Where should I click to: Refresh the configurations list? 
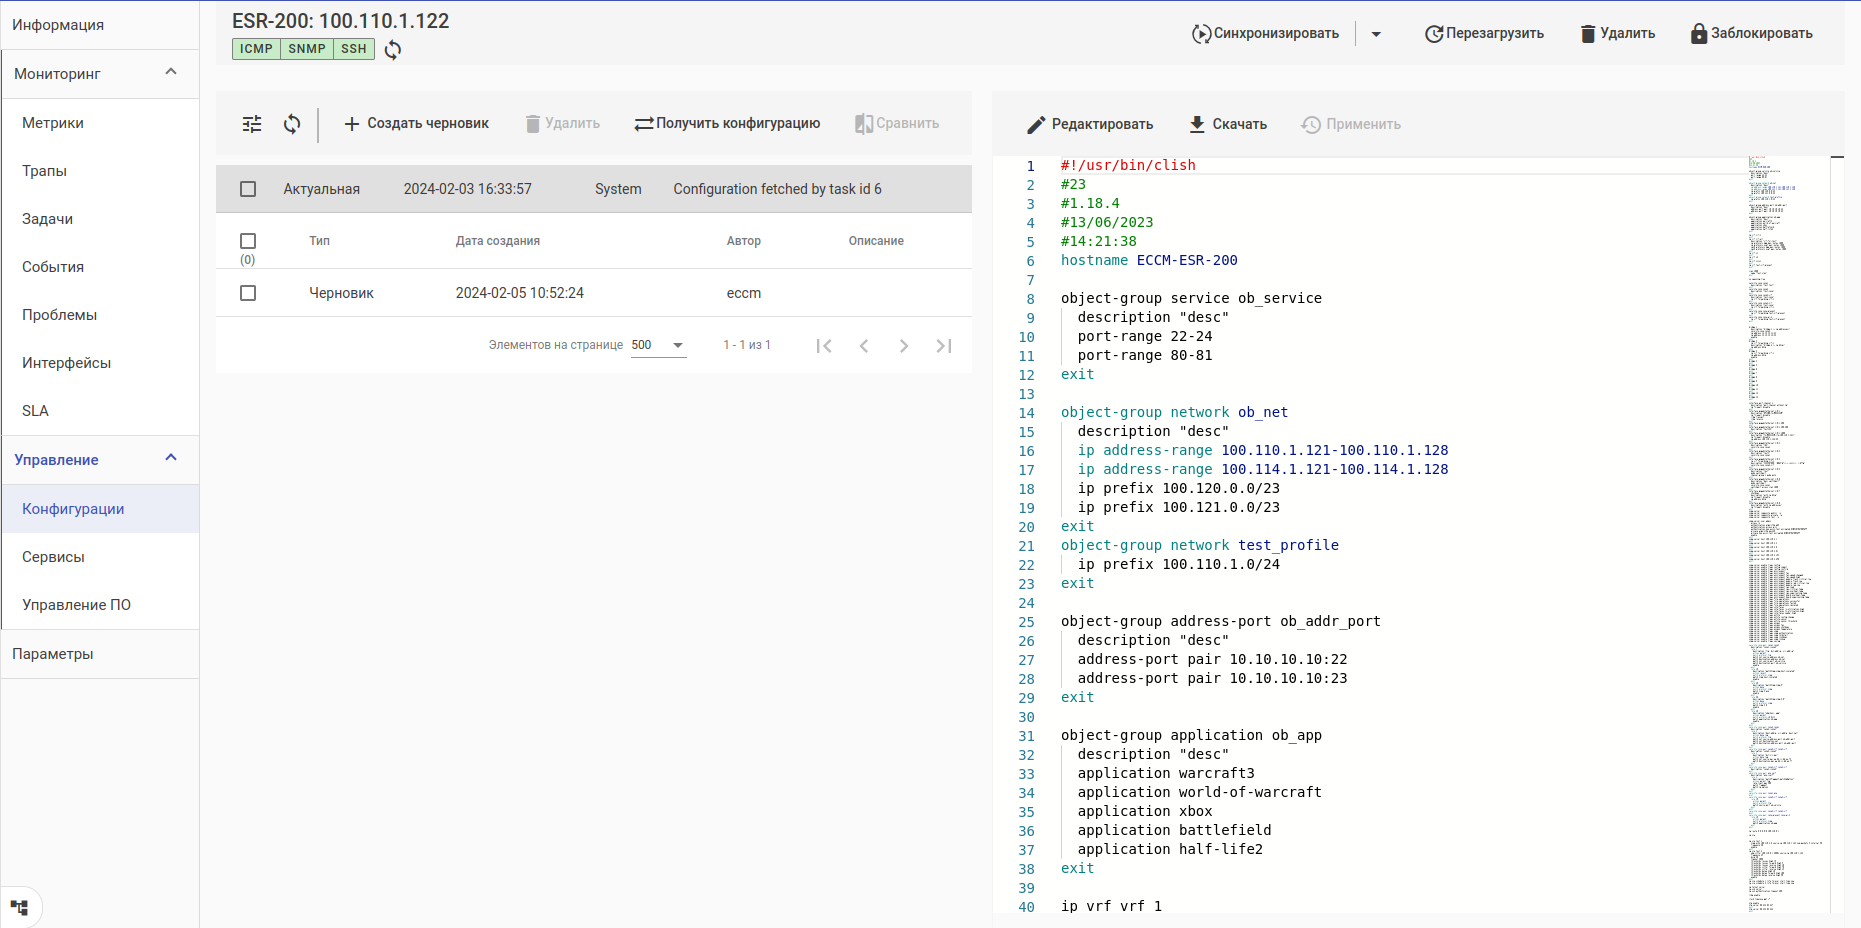pos(292,124)
